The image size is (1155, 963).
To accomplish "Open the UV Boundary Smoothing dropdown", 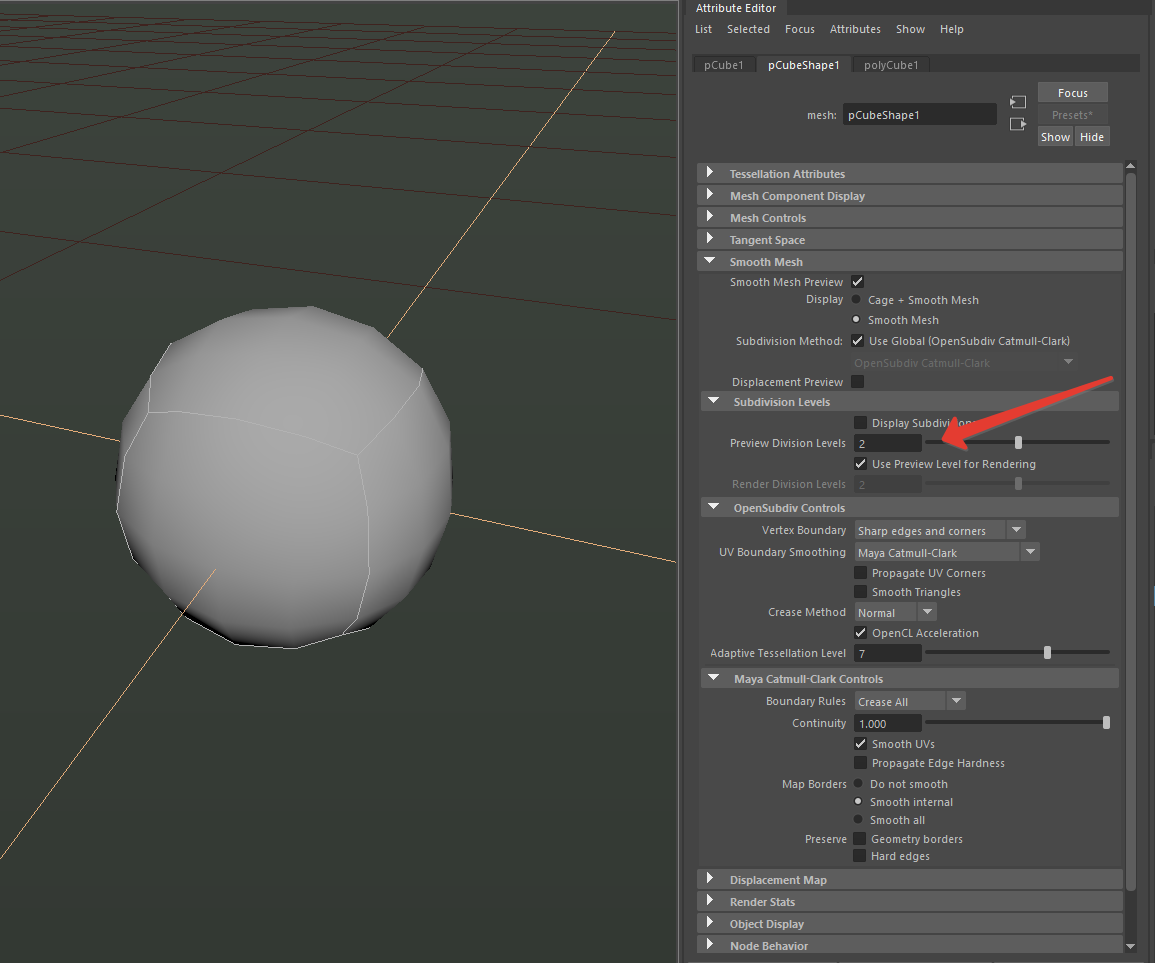I will coord(1030,552).
